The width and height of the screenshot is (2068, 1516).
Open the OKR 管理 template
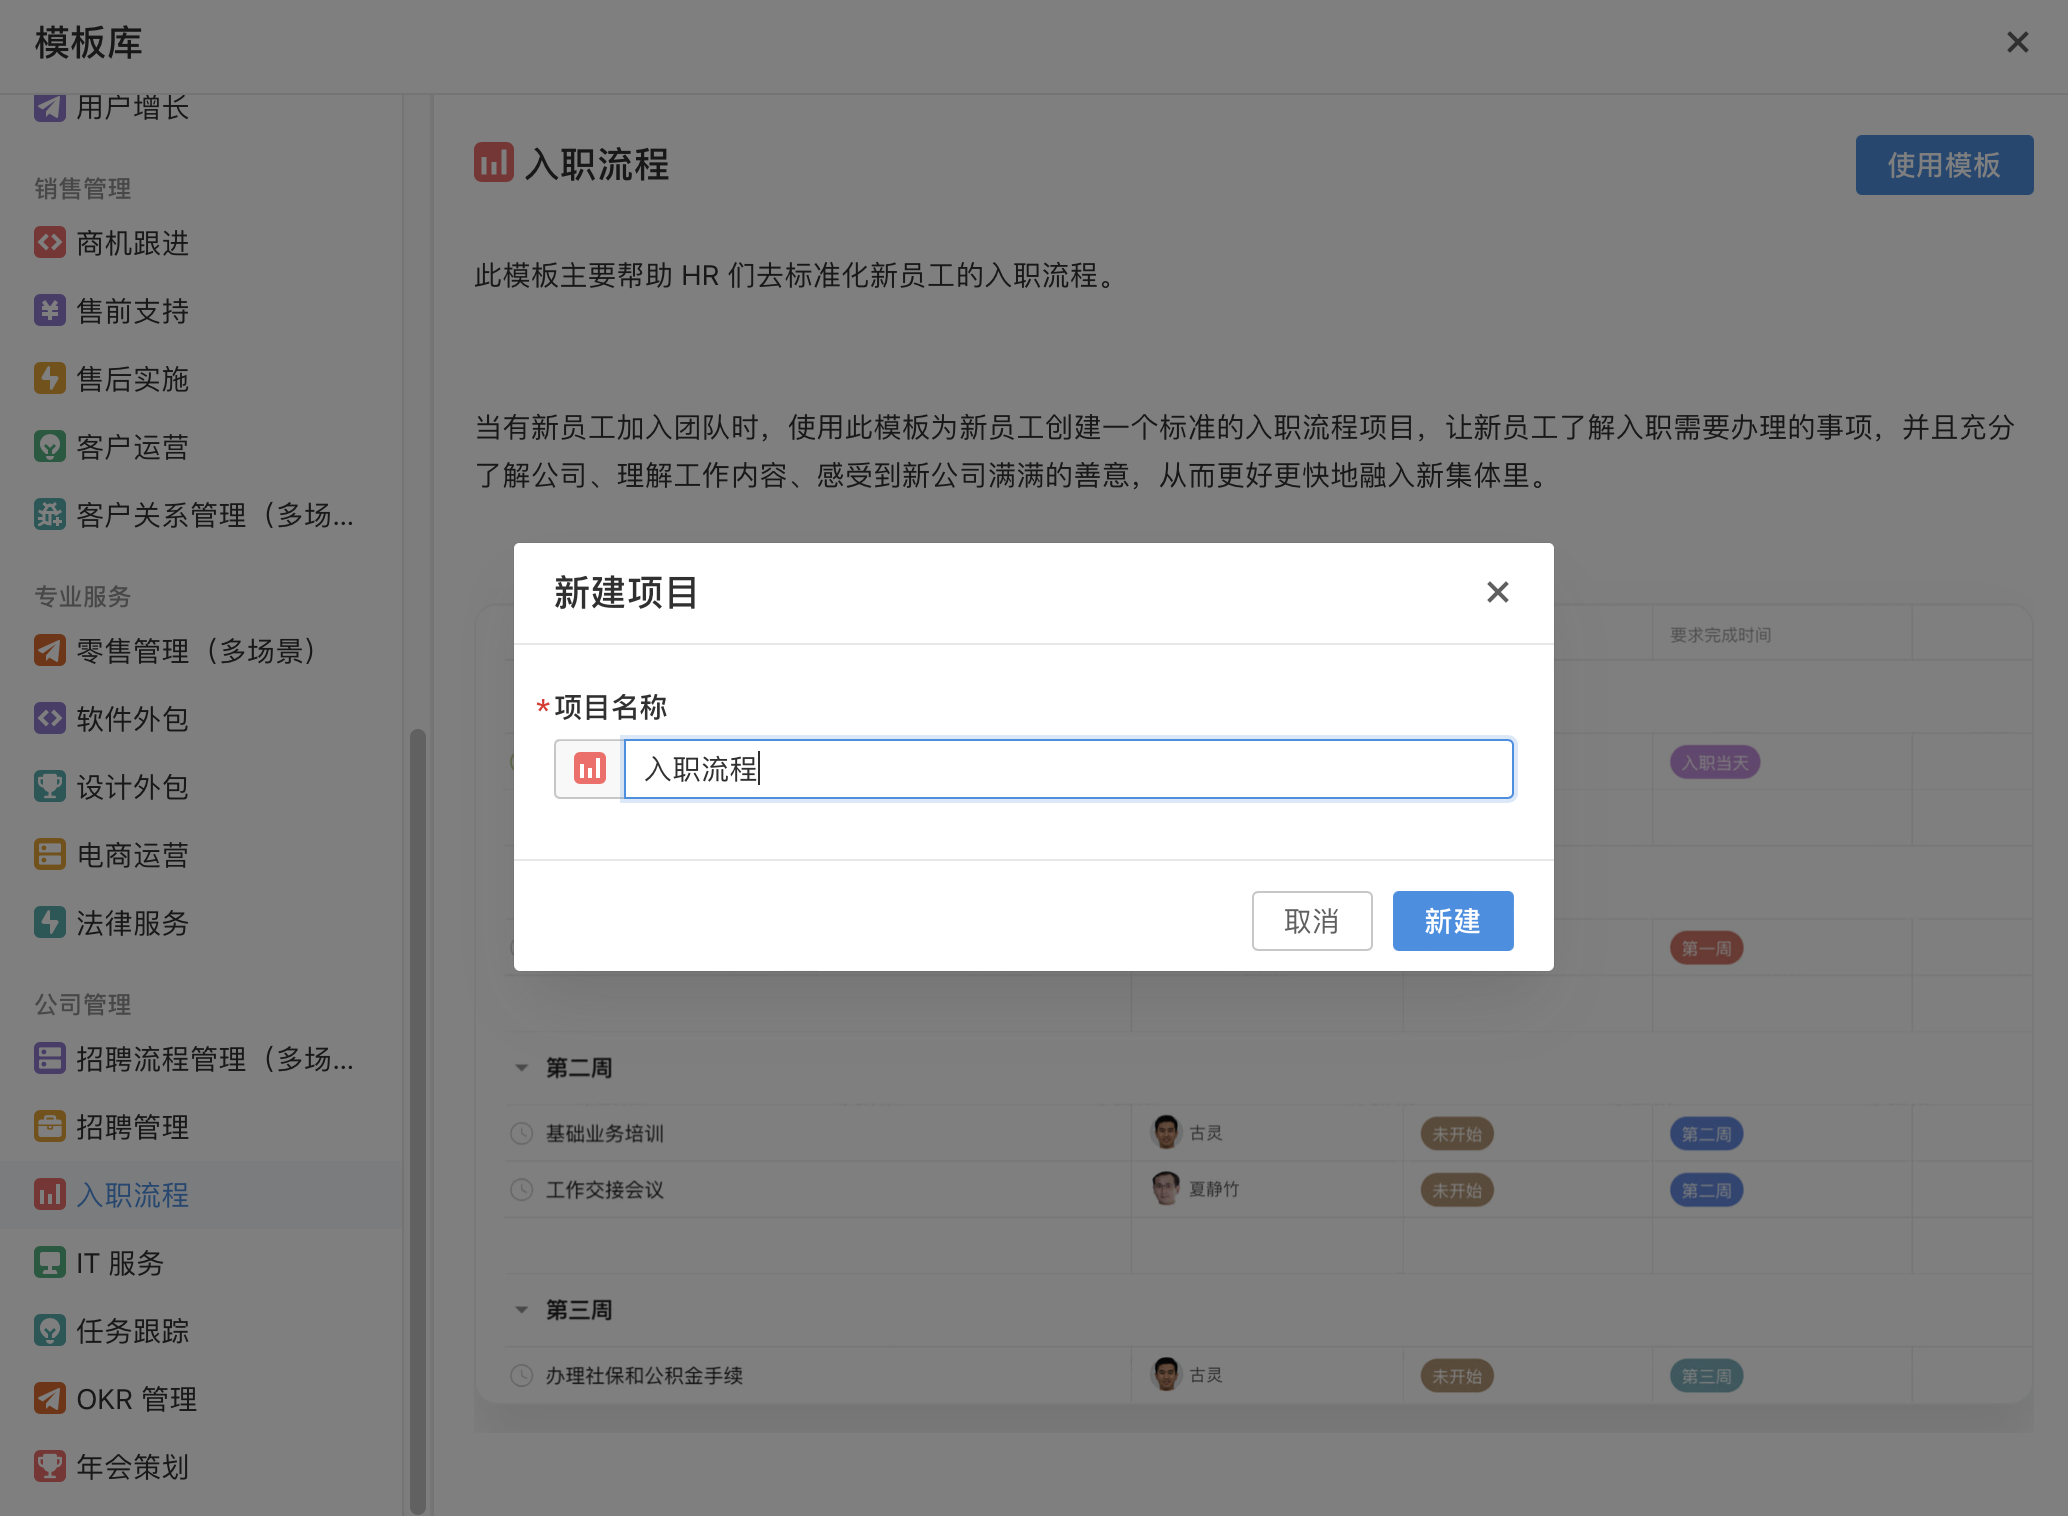click(x=136, y=1399)
